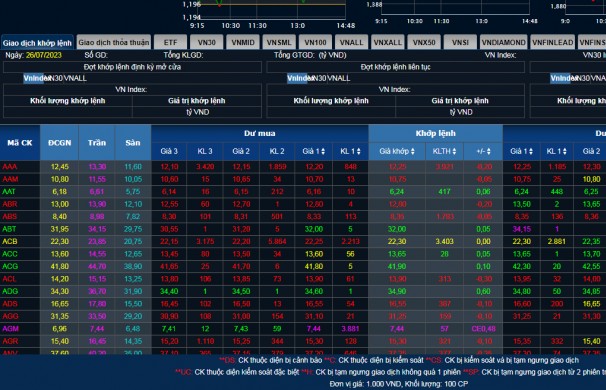Click the Mã CK column header
The height and width of the screenshot is (390, 606).
20,143
